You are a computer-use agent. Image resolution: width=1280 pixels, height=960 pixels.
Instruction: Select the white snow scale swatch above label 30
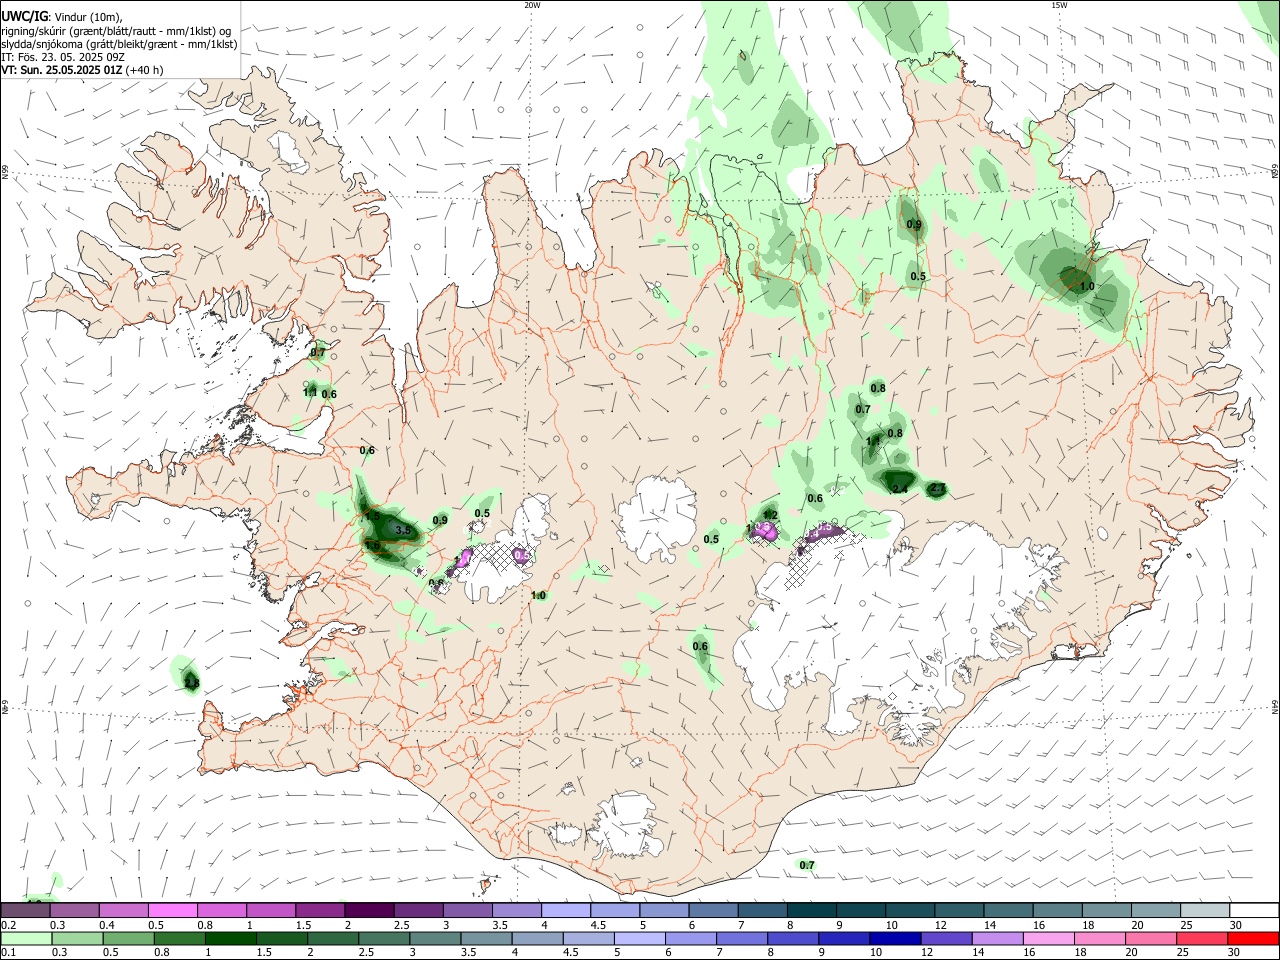[1253, 910]
